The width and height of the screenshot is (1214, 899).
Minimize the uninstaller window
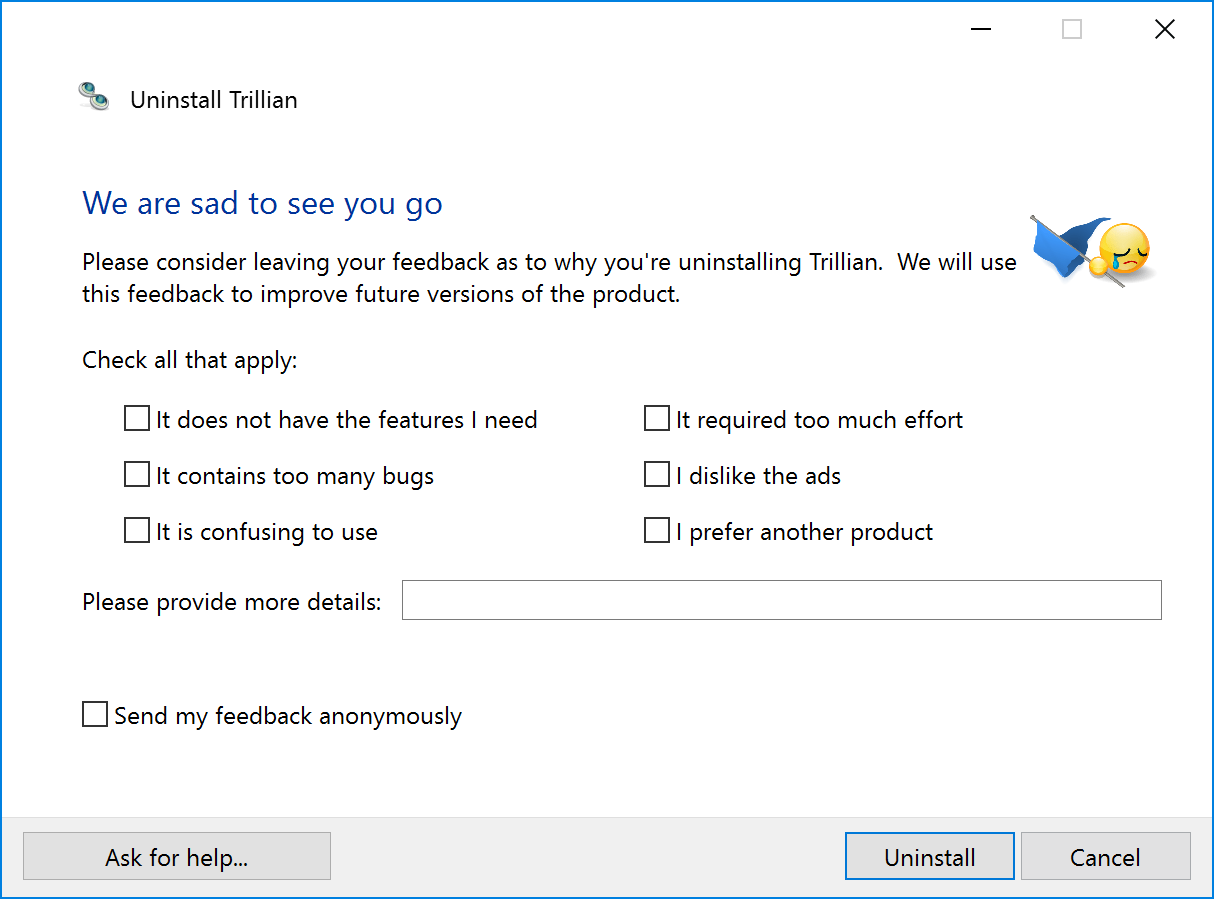981,30
